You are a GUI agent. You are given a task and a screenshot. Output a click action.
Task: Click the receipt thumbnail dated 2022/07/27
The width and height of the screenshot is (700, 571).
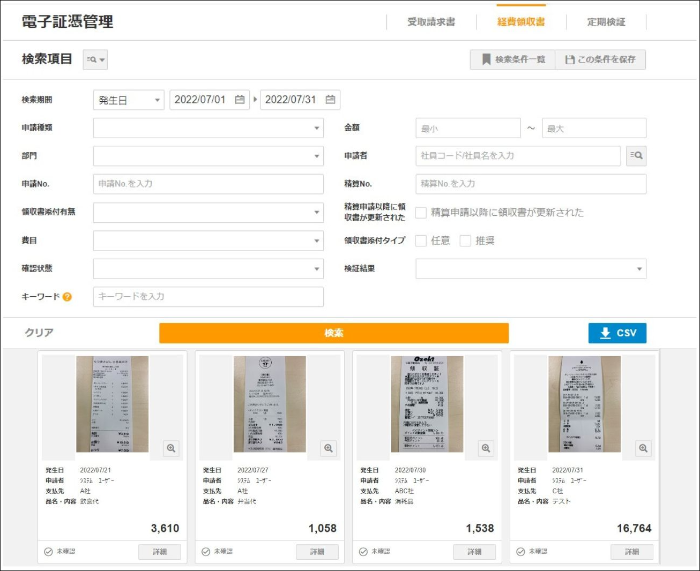point(270,404)
